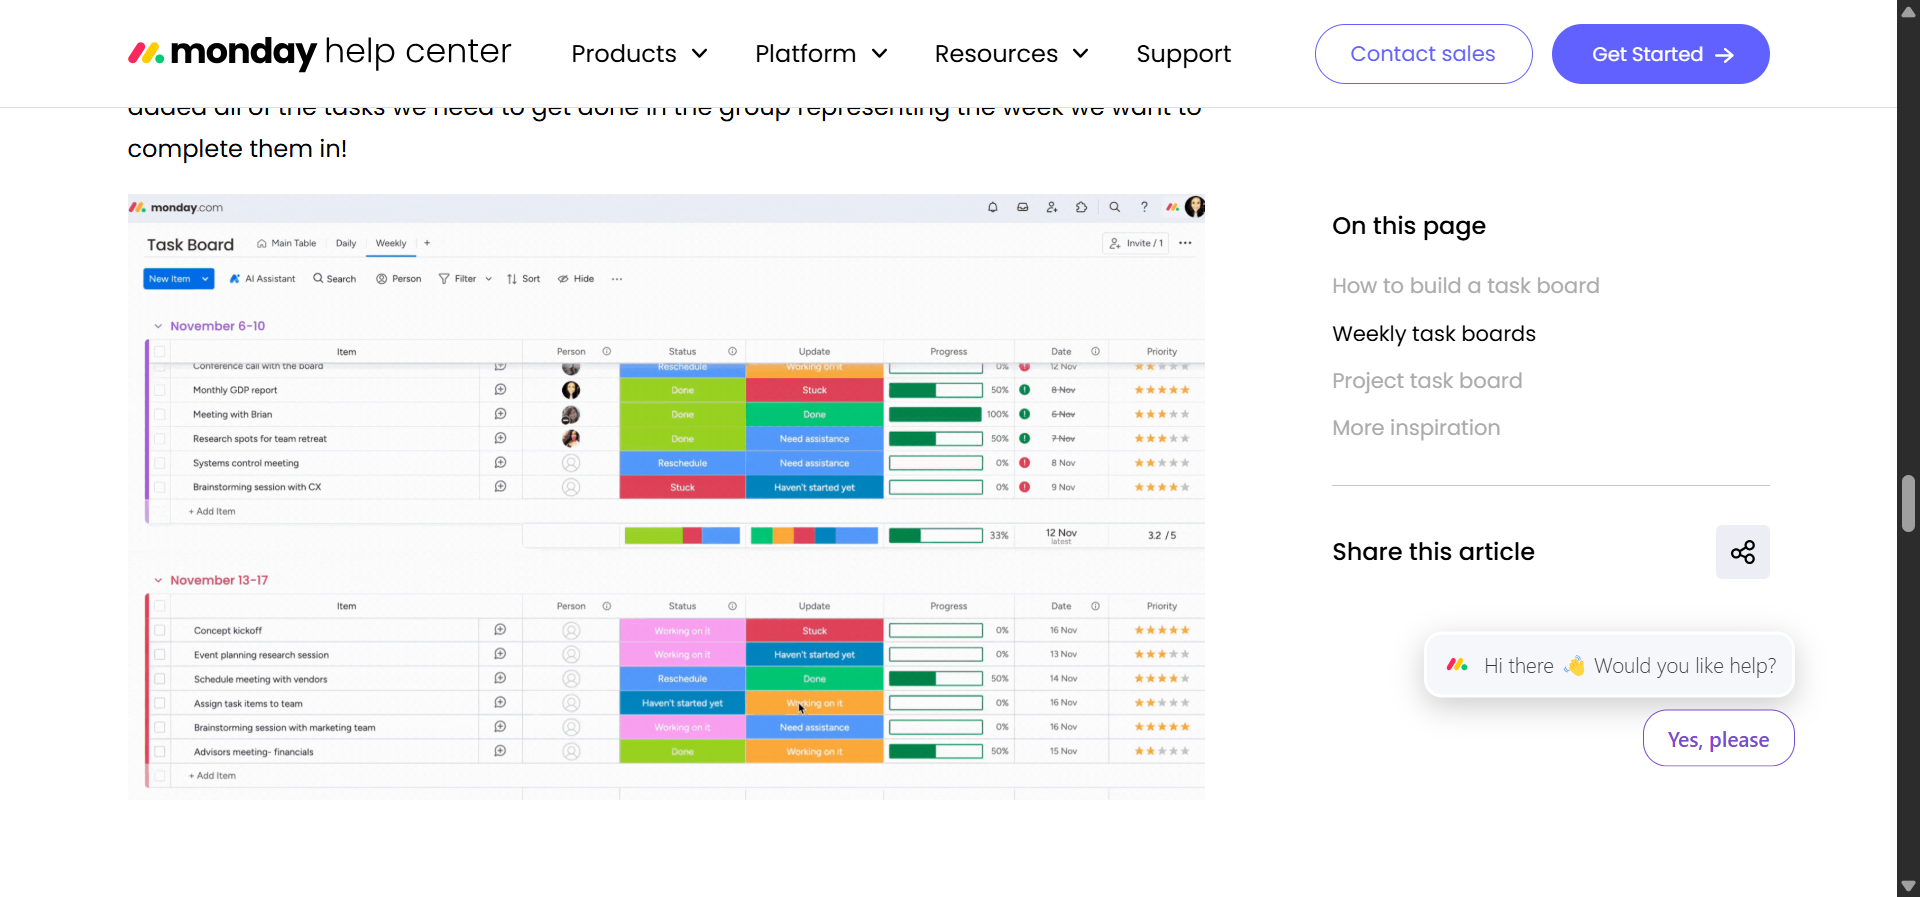The image size is (1920, 897).
Task: Open the inbox tray icon in board header
Action: [x=1022, y=207]
